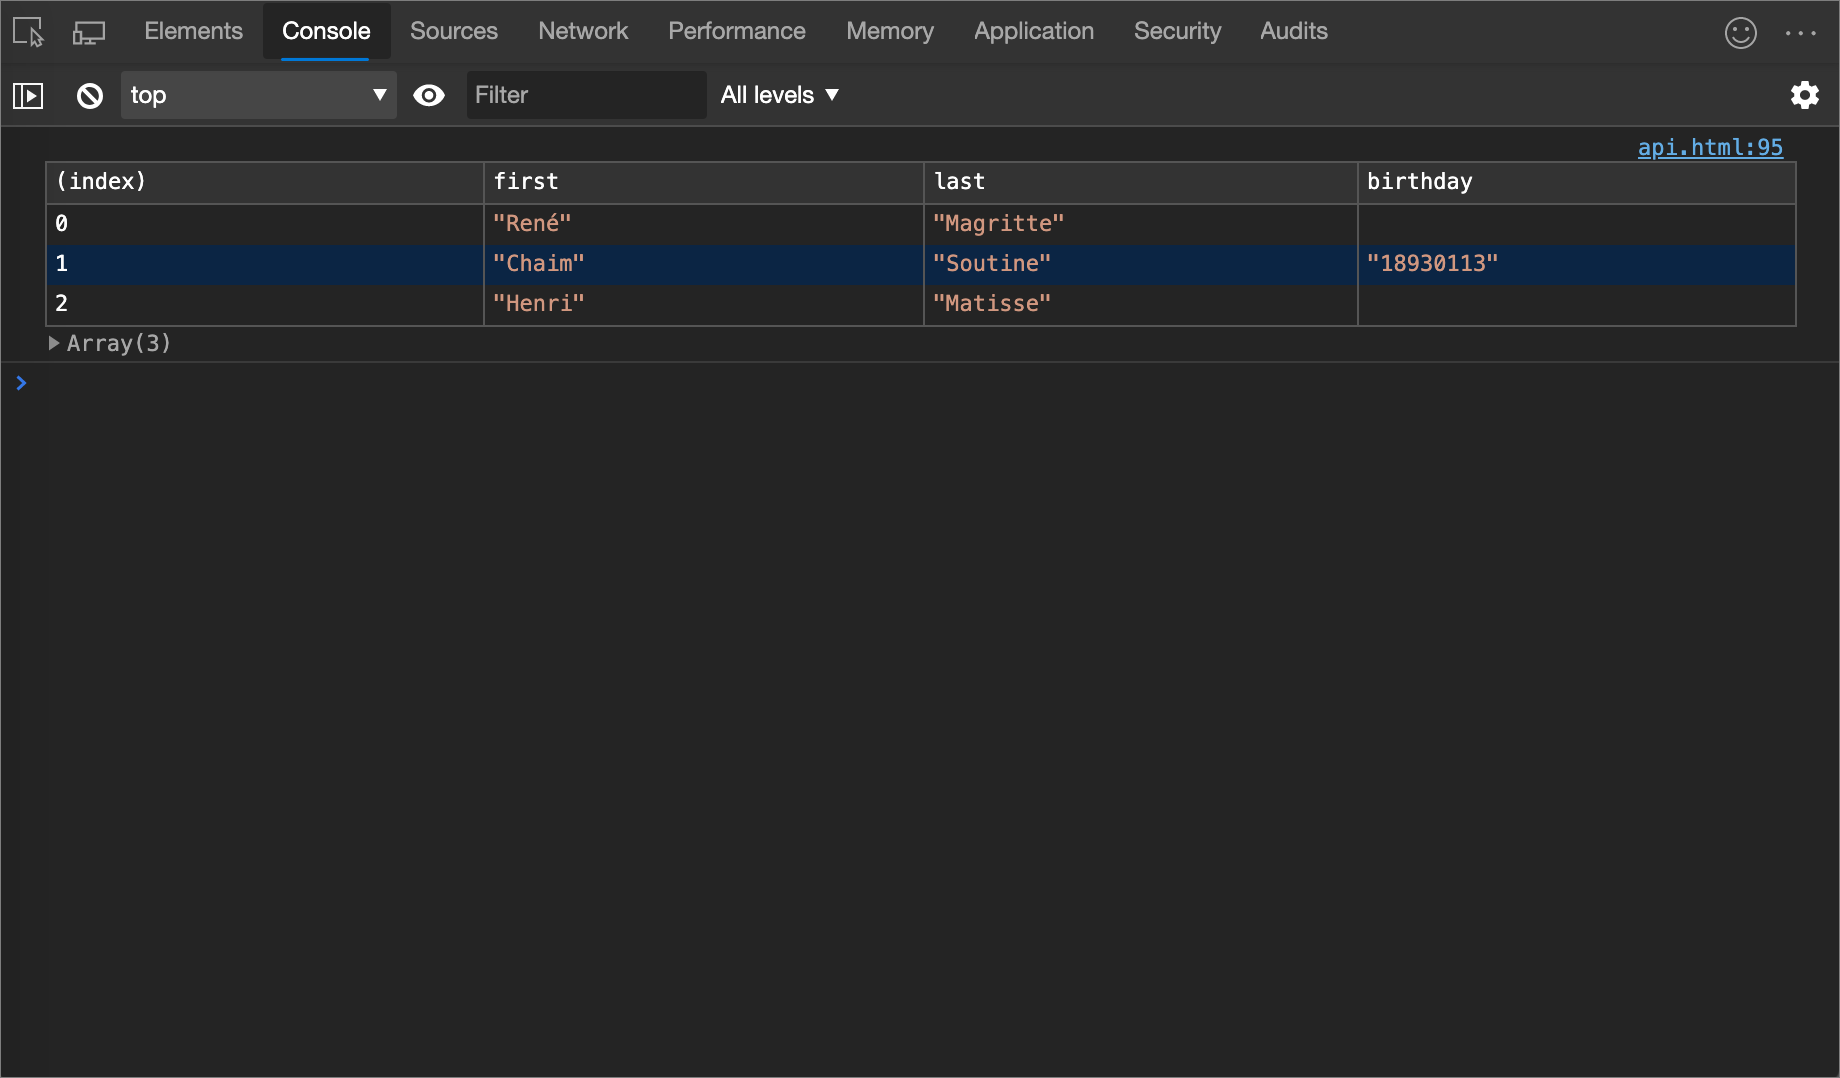Open the Sources panel
Screen dimensions: 1840x1078
click(453, 31)
